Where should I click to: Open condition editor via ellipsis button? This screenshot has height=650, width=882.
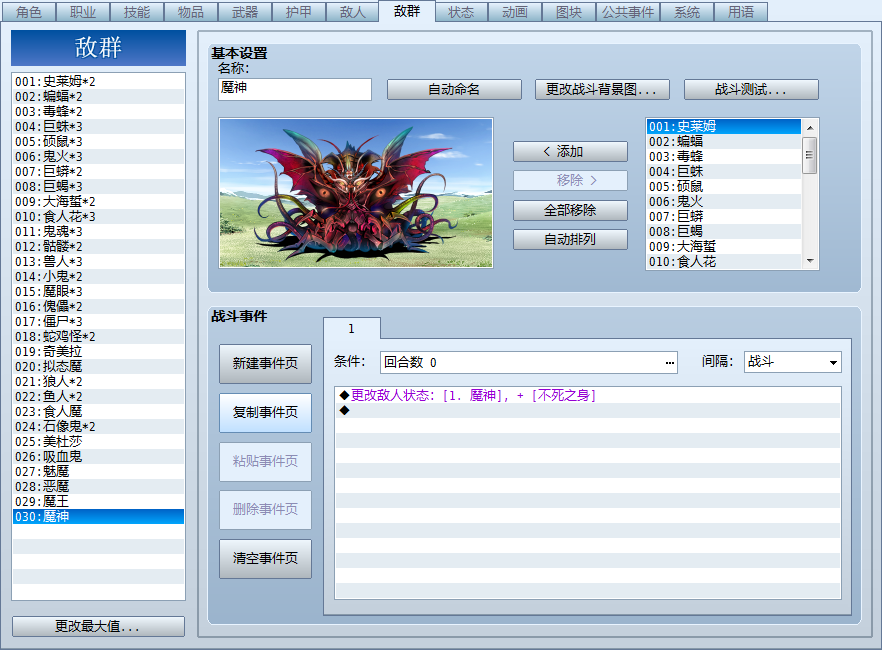coord(669,363)
